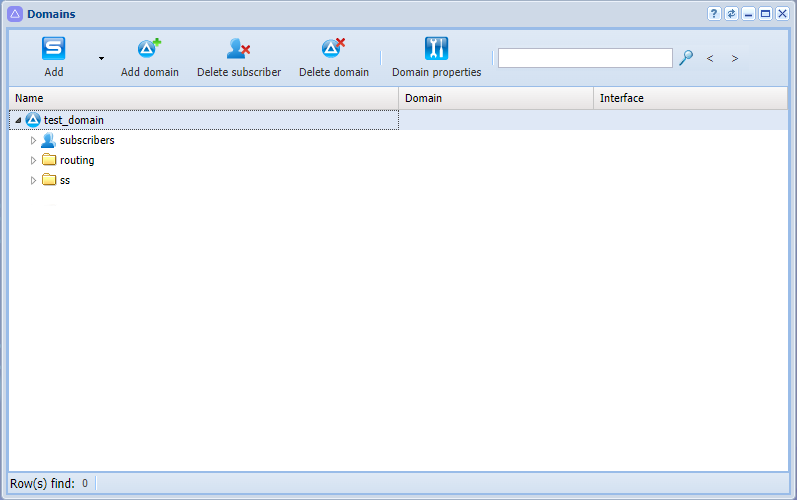This screenshot has width=797, height=500.
Task: Click the Add domain icon
Action: (149, 49)
